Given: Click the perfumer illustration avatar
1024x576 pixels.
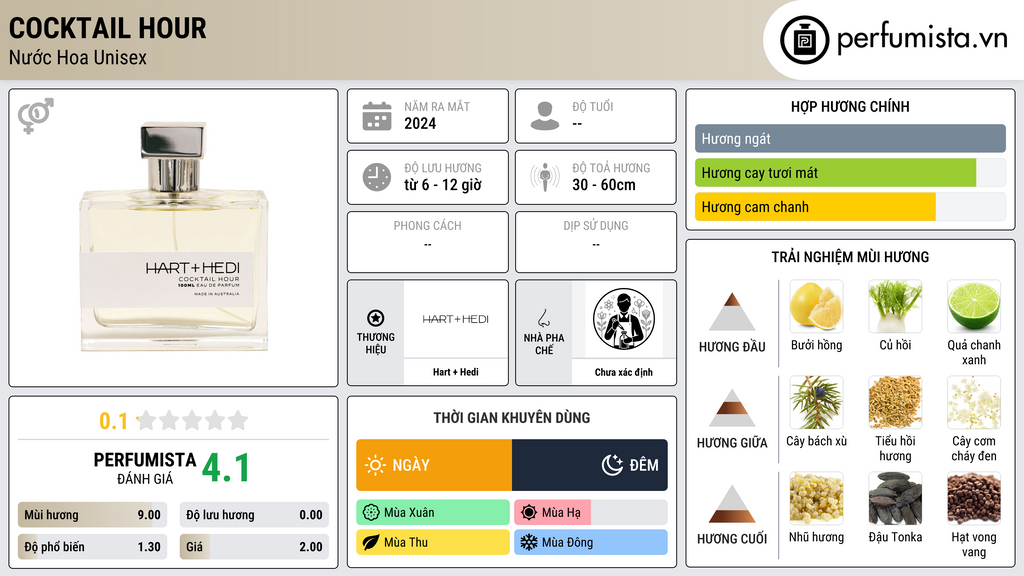Looking at the screenshot, I should point(624,319).
